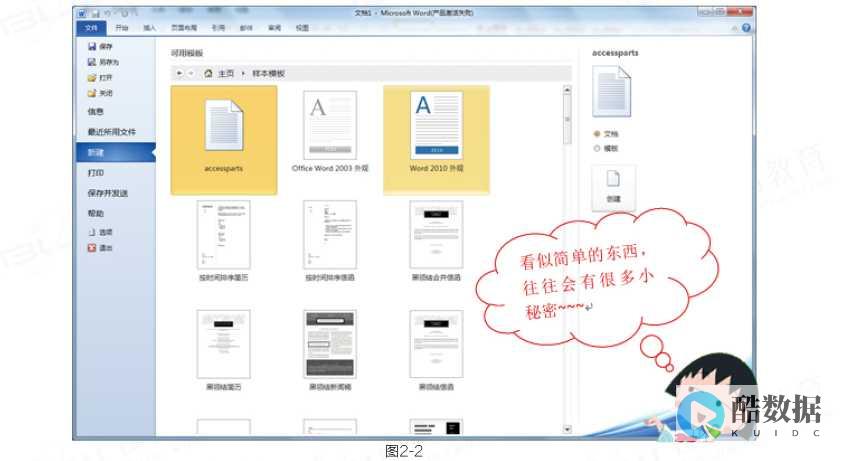Click the back arrow in template navigation bar
This screenshot has height=461, width=844.
(179, 73)
